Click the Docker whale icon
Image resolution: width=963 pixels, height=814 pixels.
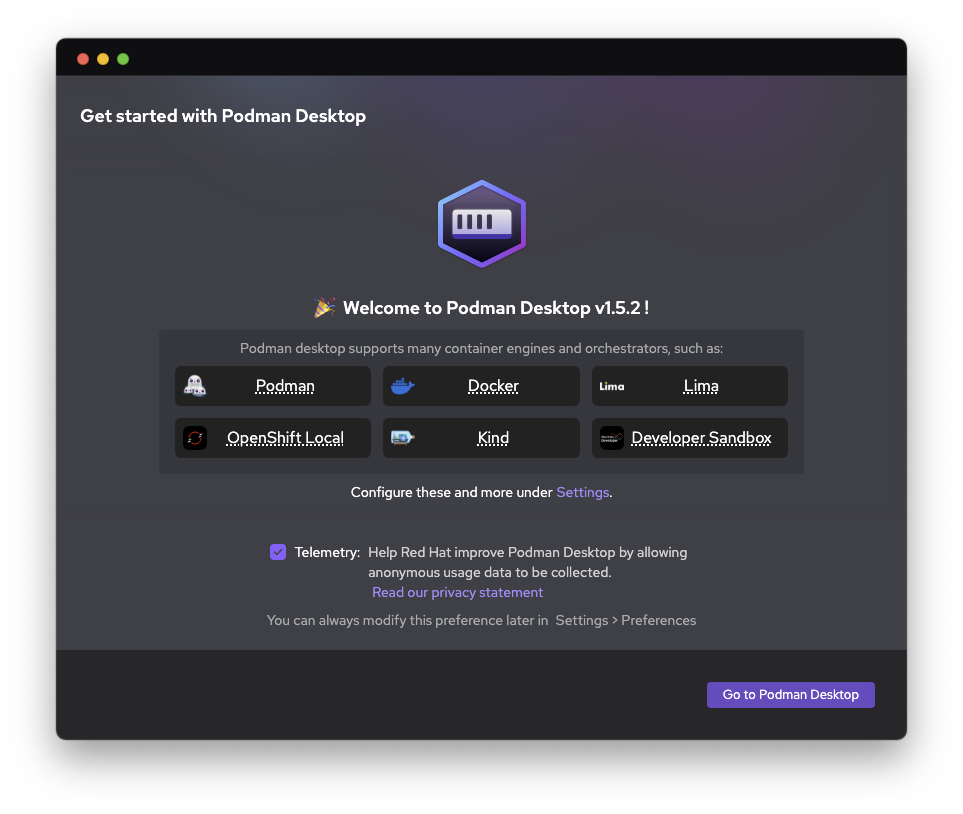point(403,386)
